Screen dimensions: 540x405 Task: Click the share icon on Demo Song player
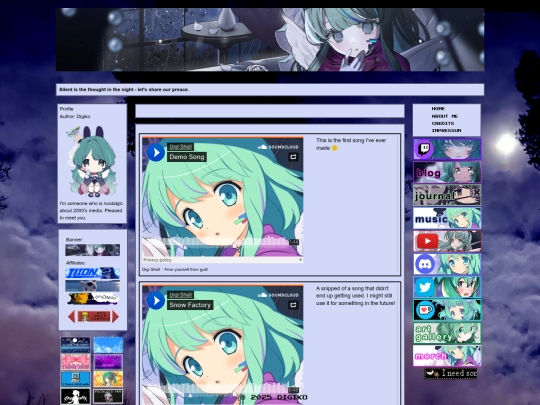293,157
